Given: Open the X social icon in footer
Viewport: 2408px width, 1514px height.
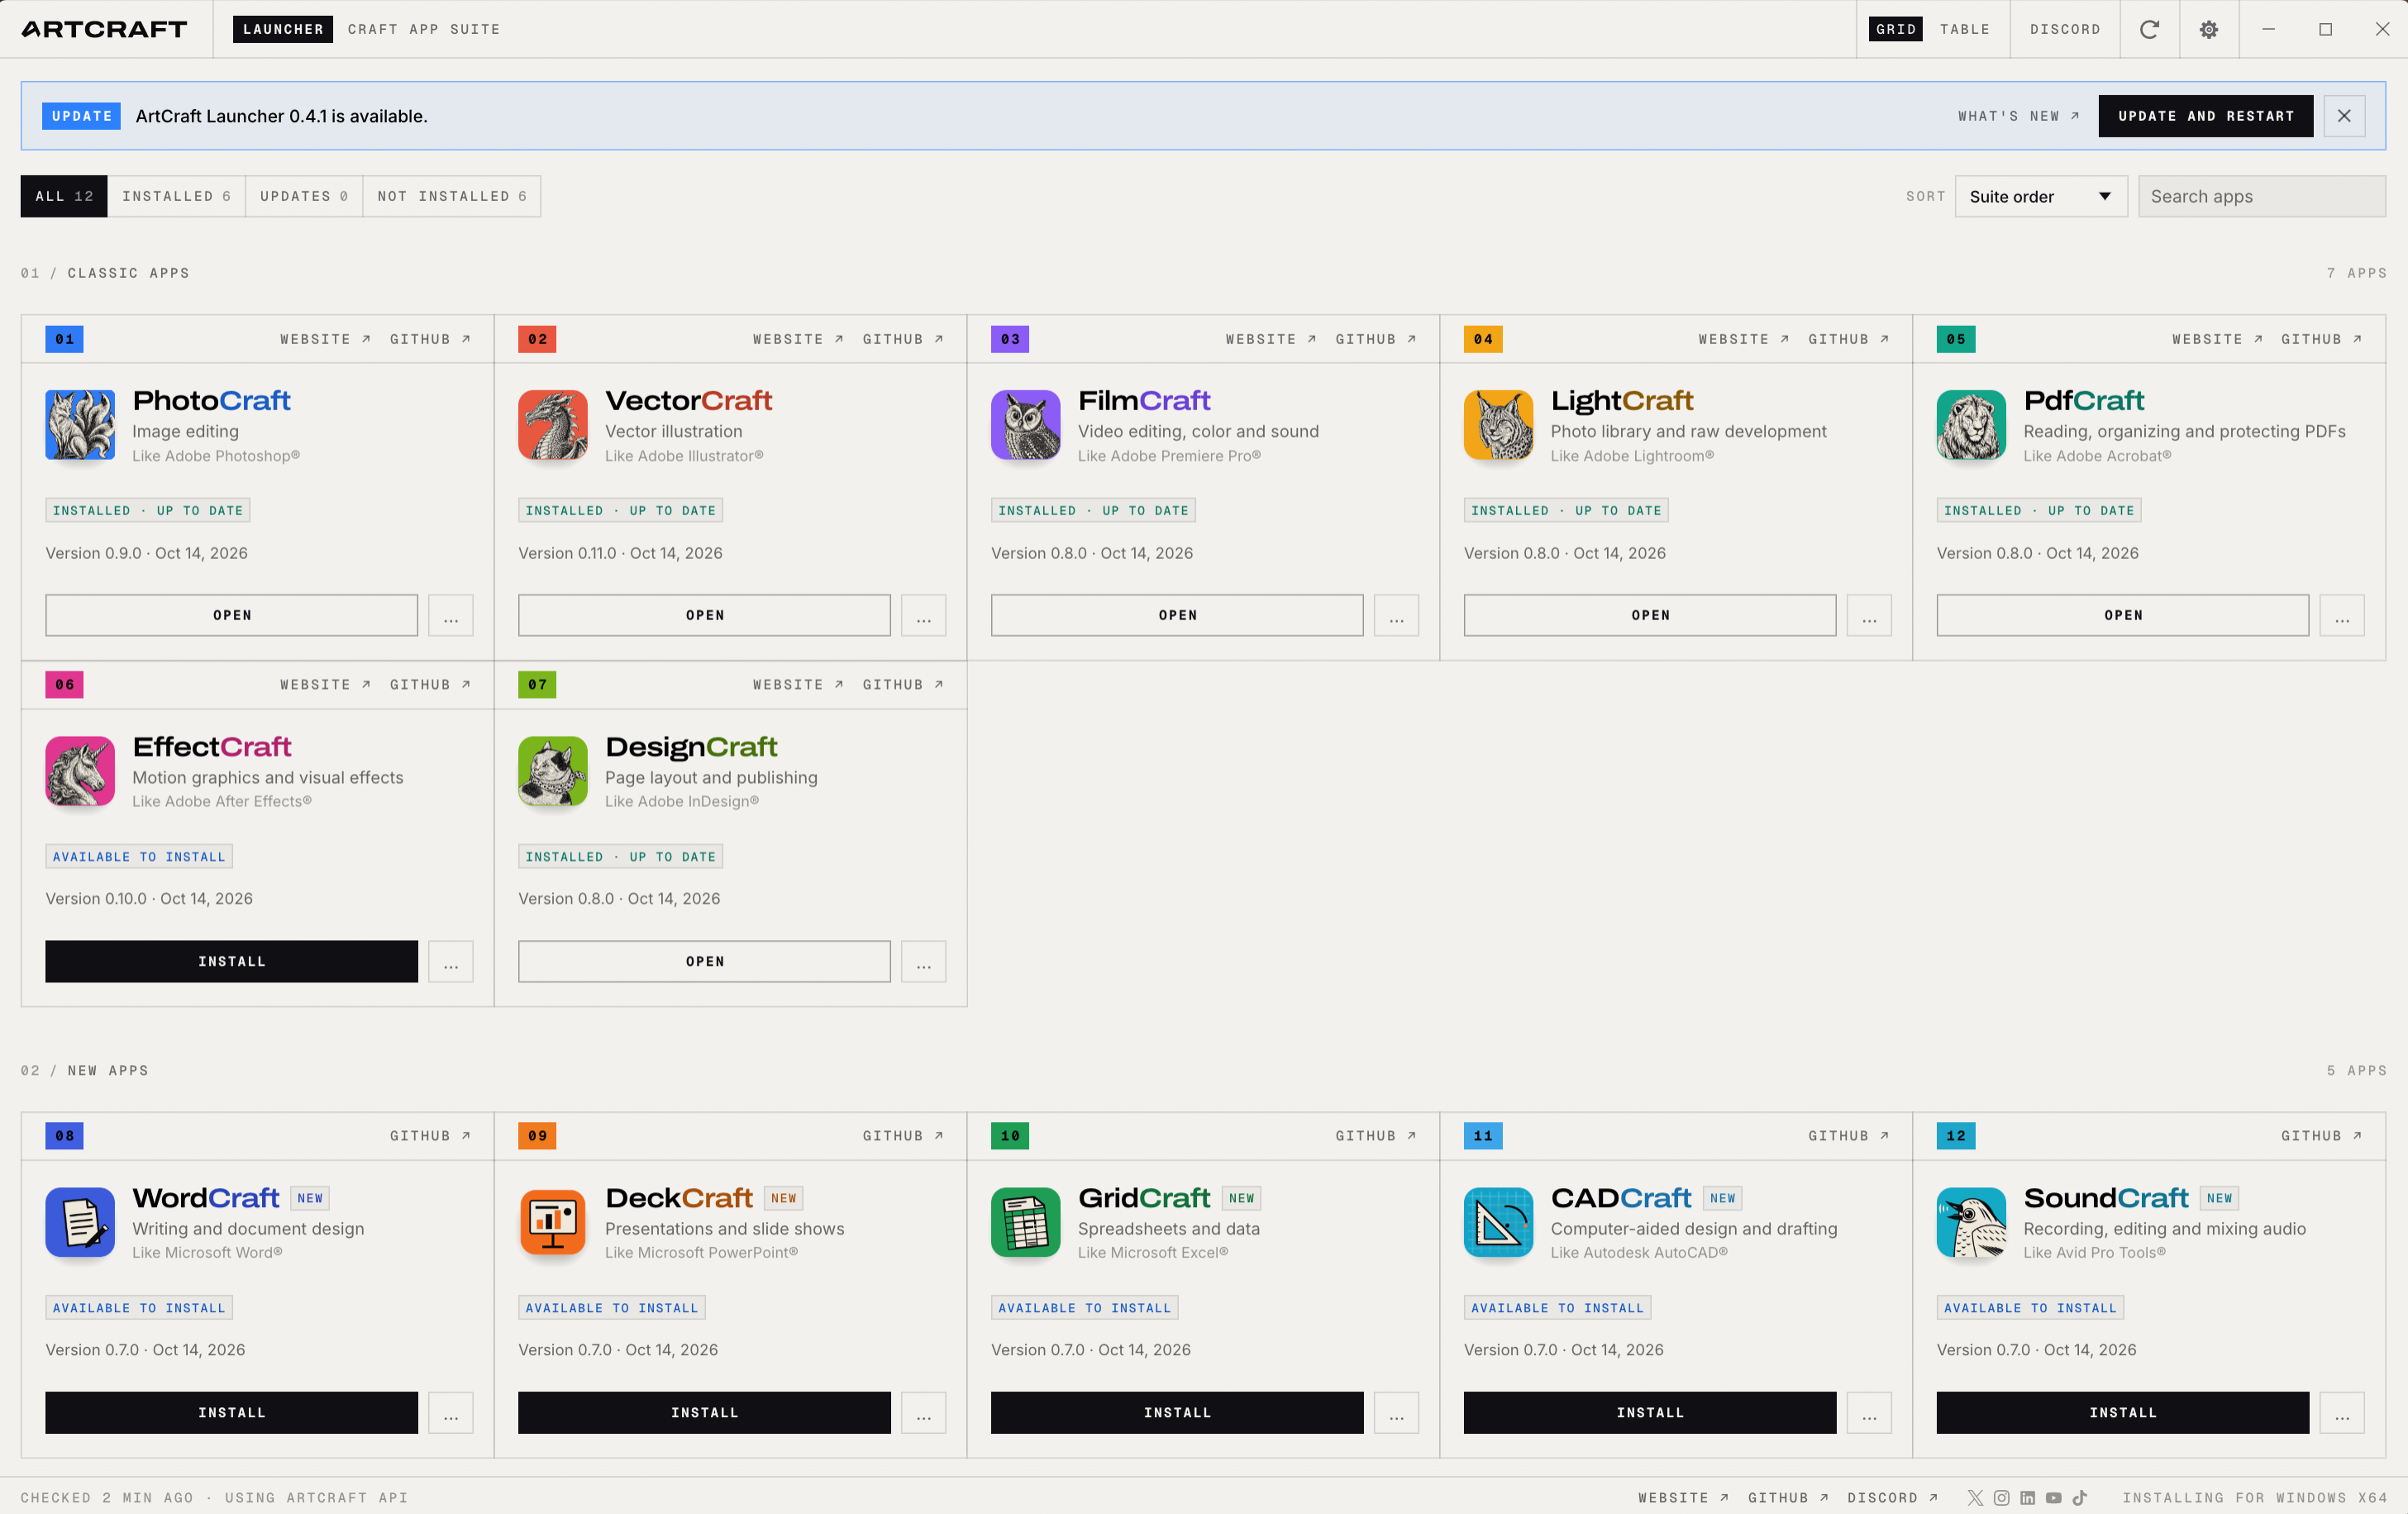Looking at the screenshot, I should pyautogui.click(x=1975, y=1497).
